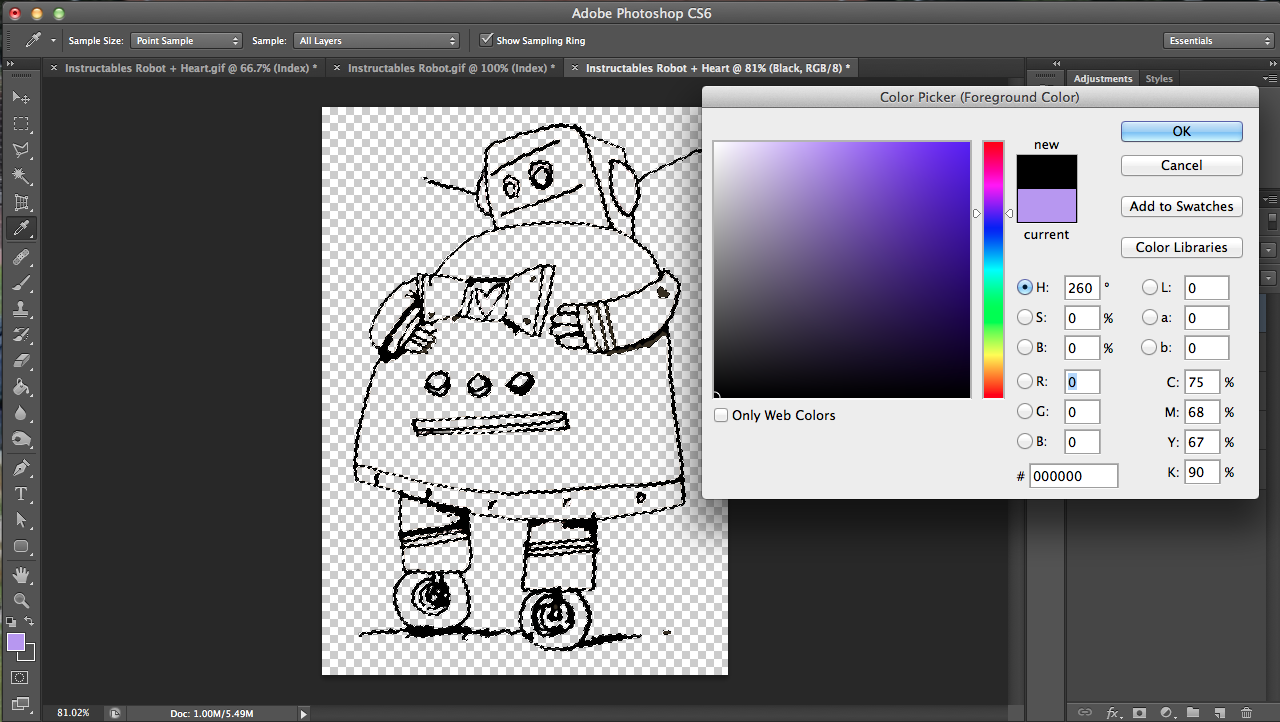The image size is (1280, 722).
Task: Select the Blur tool
Action: click(x=21, y=414)
